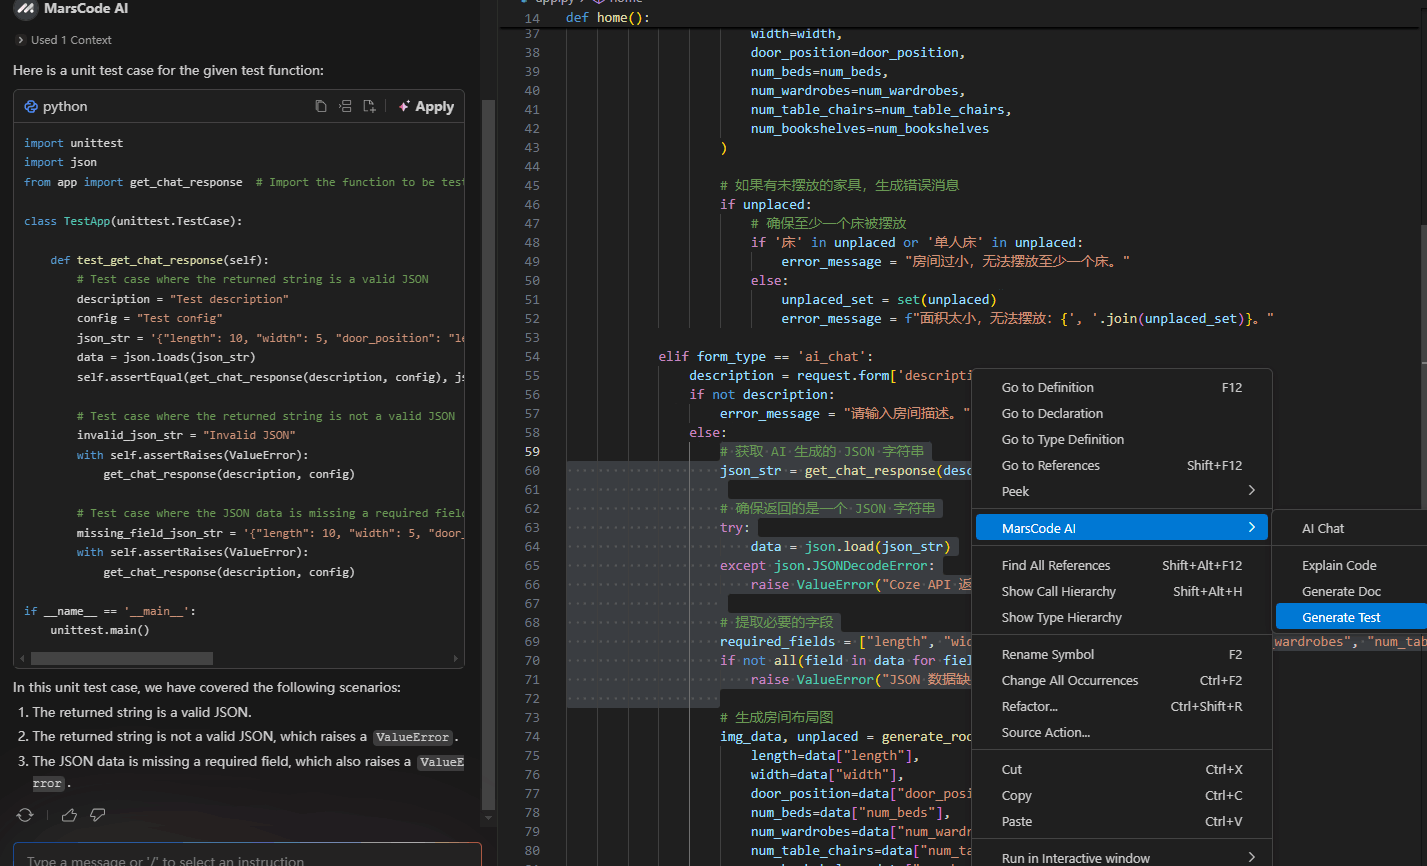
Task: Click 'import unittest' line in chat code
Action: pos(74,143)
